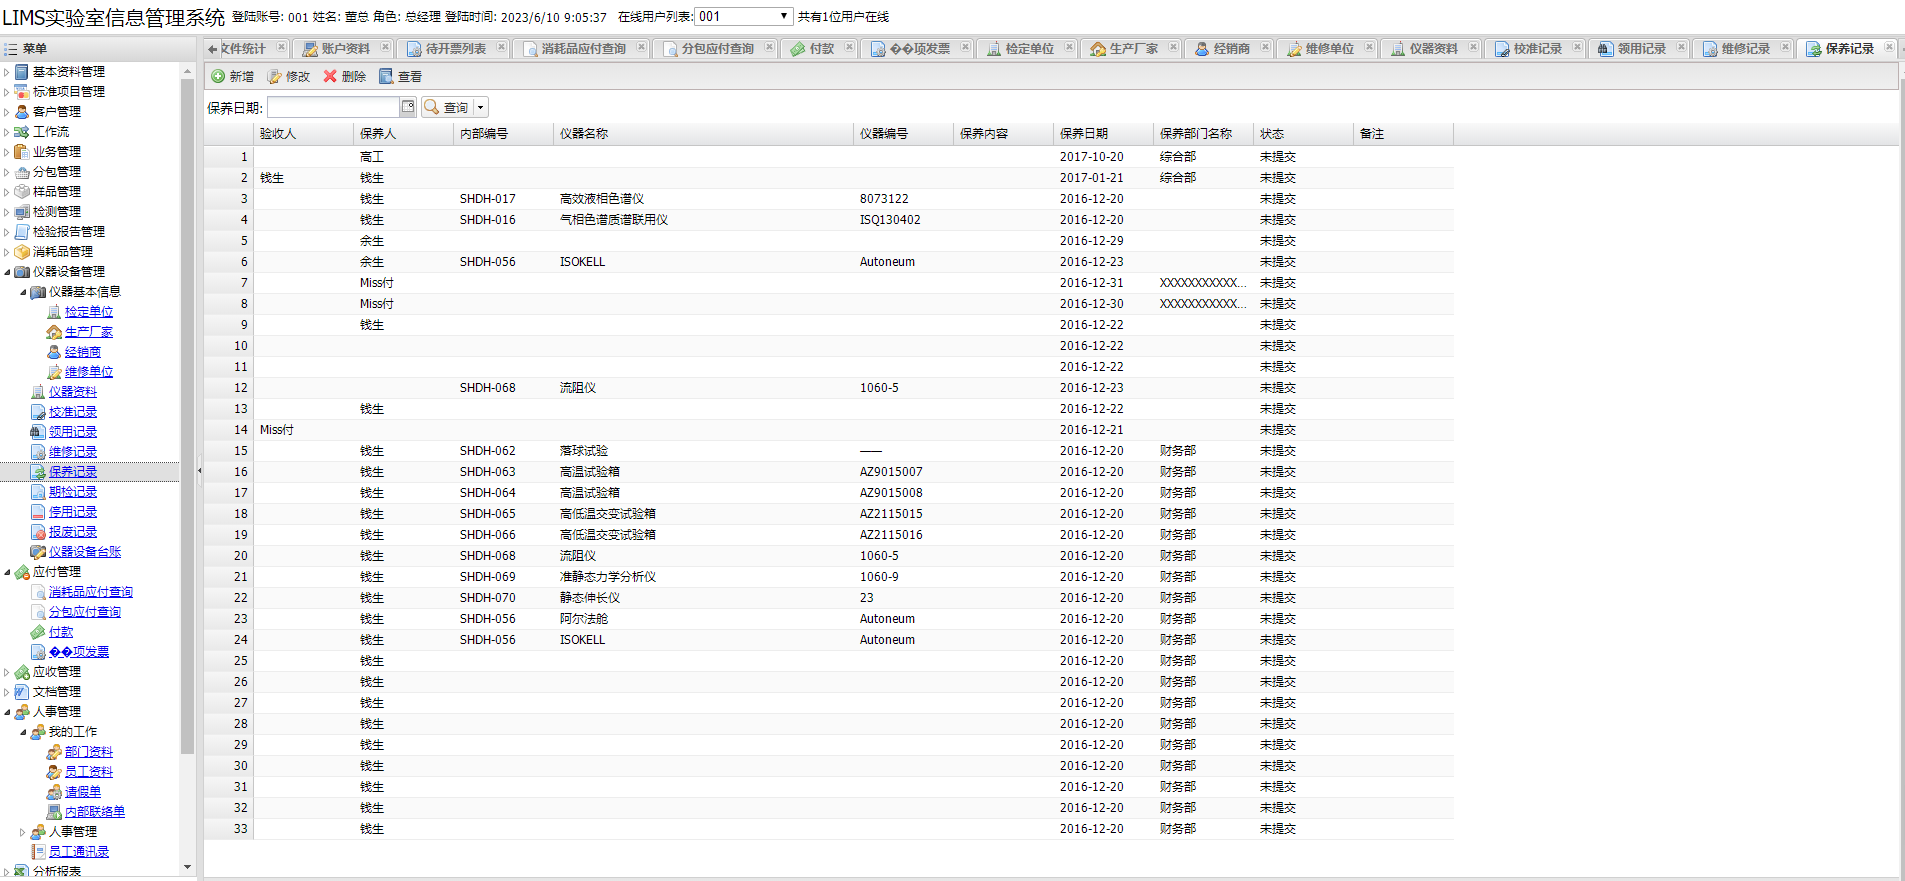Switch to the 账户资料 tab
1905x881 pixels.
pyautogui.click(x=345, y=48)
